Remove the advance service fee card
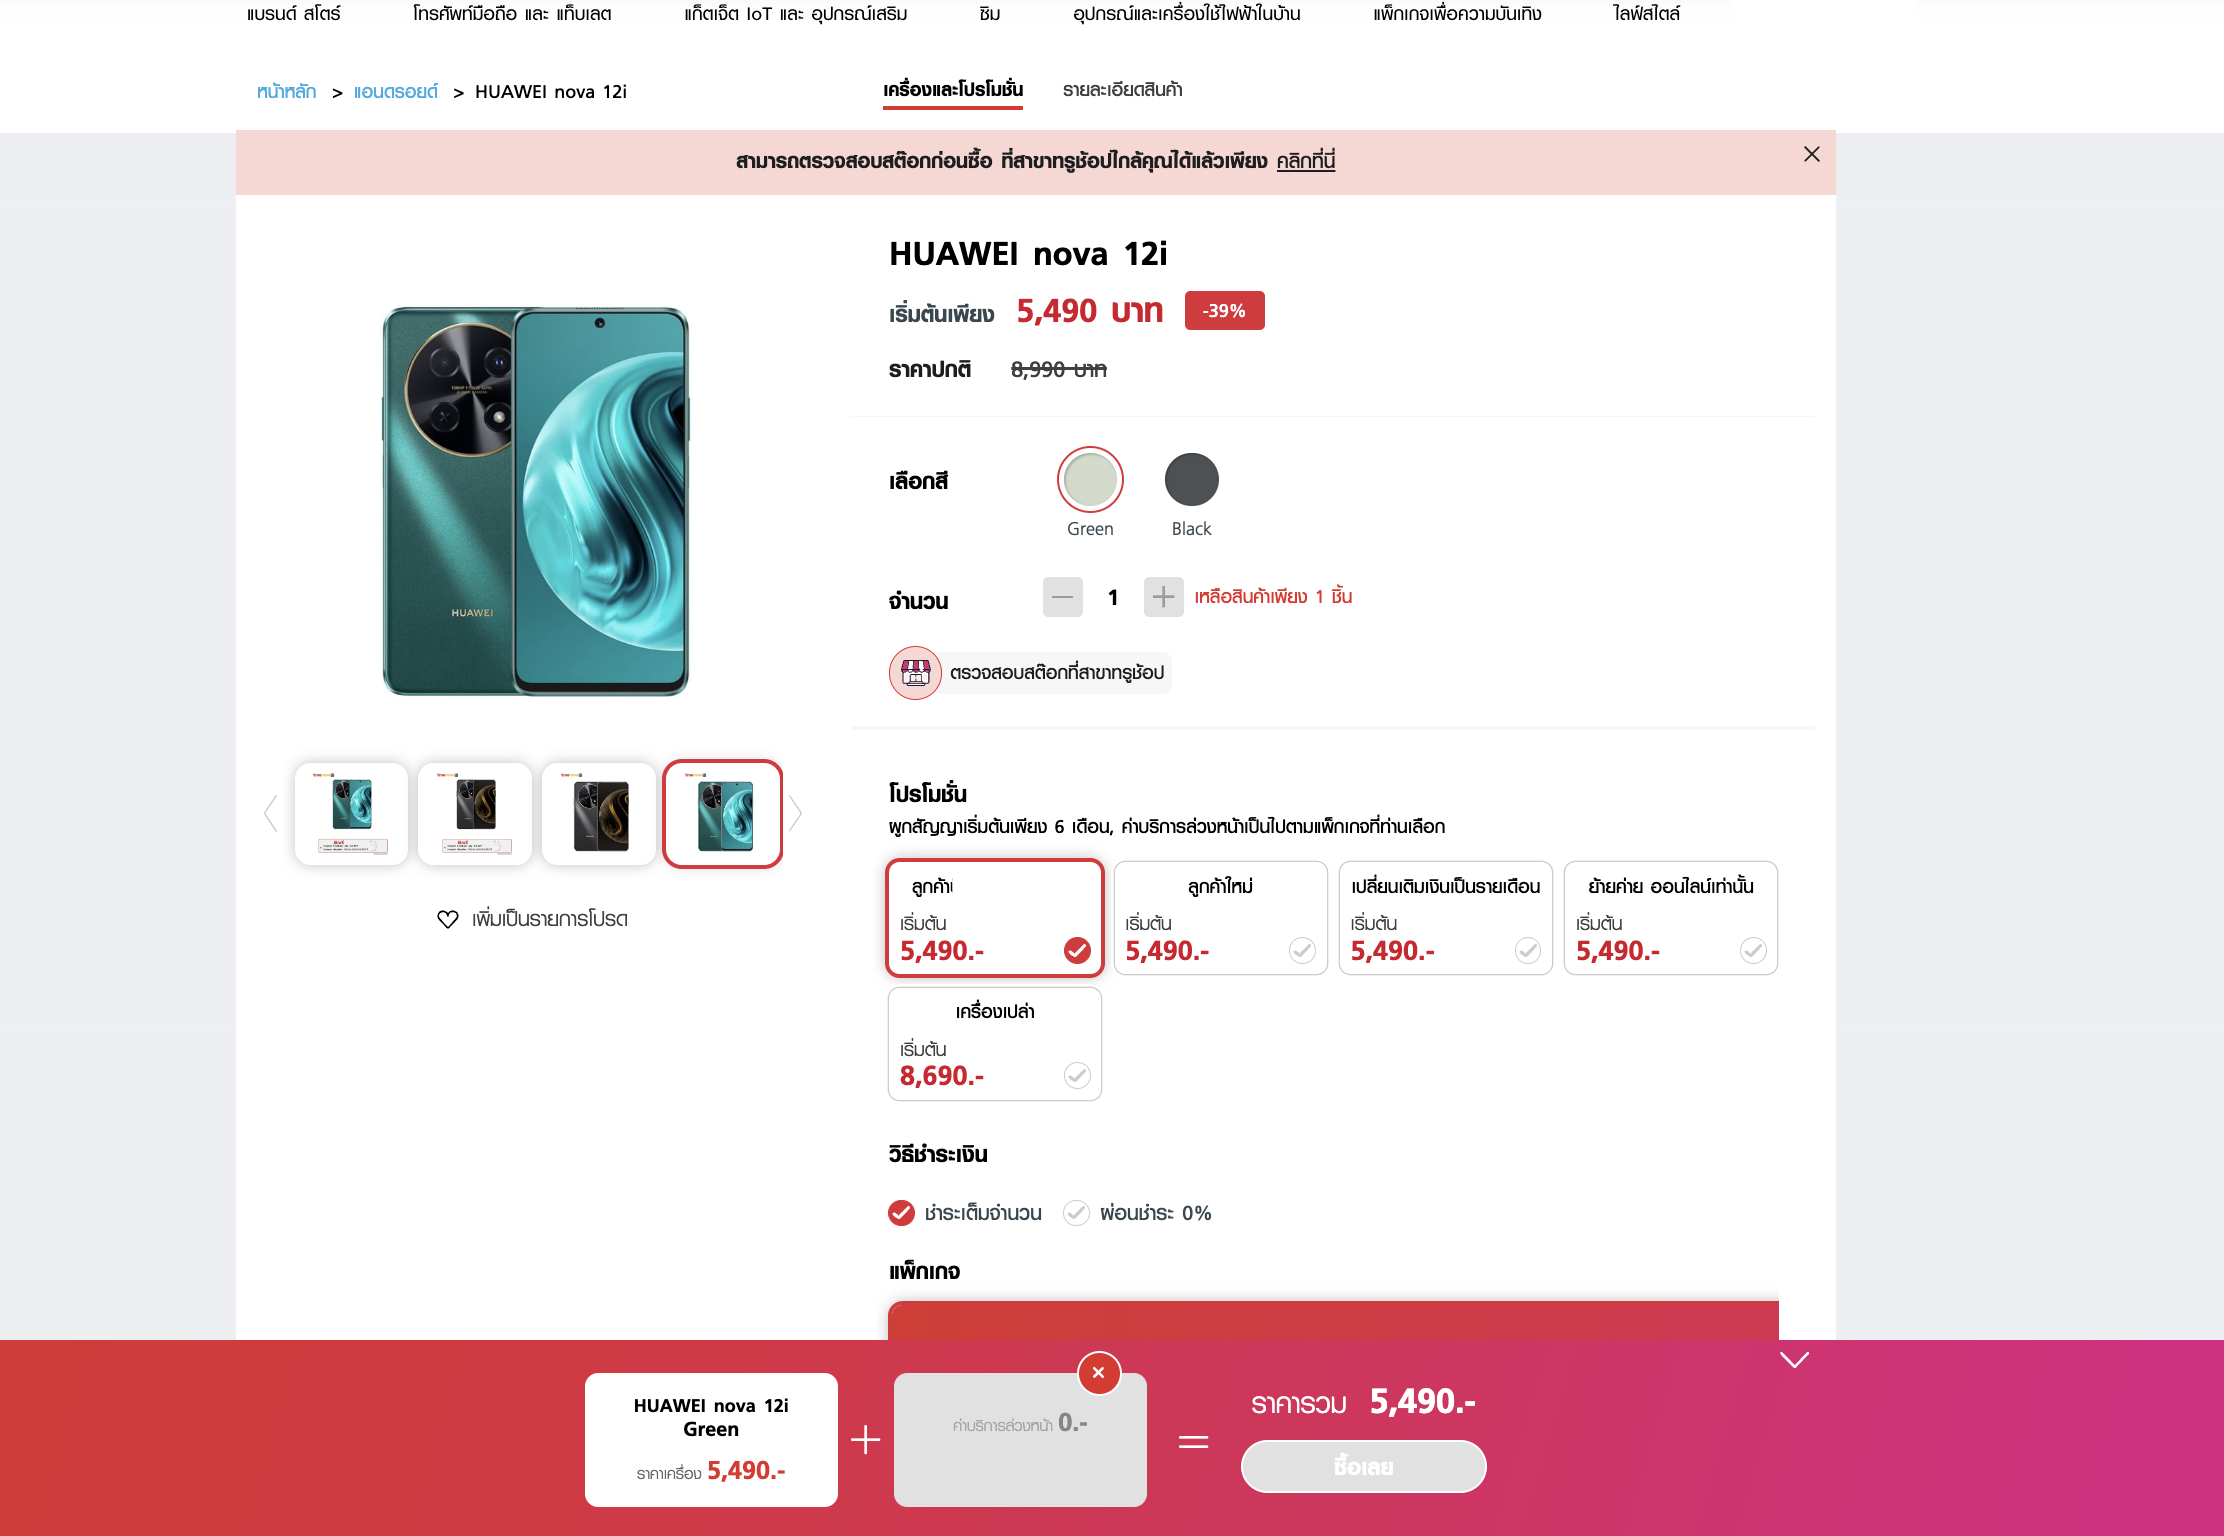Viewport: 2224px width, 1536px height. coord(1098,1373)
